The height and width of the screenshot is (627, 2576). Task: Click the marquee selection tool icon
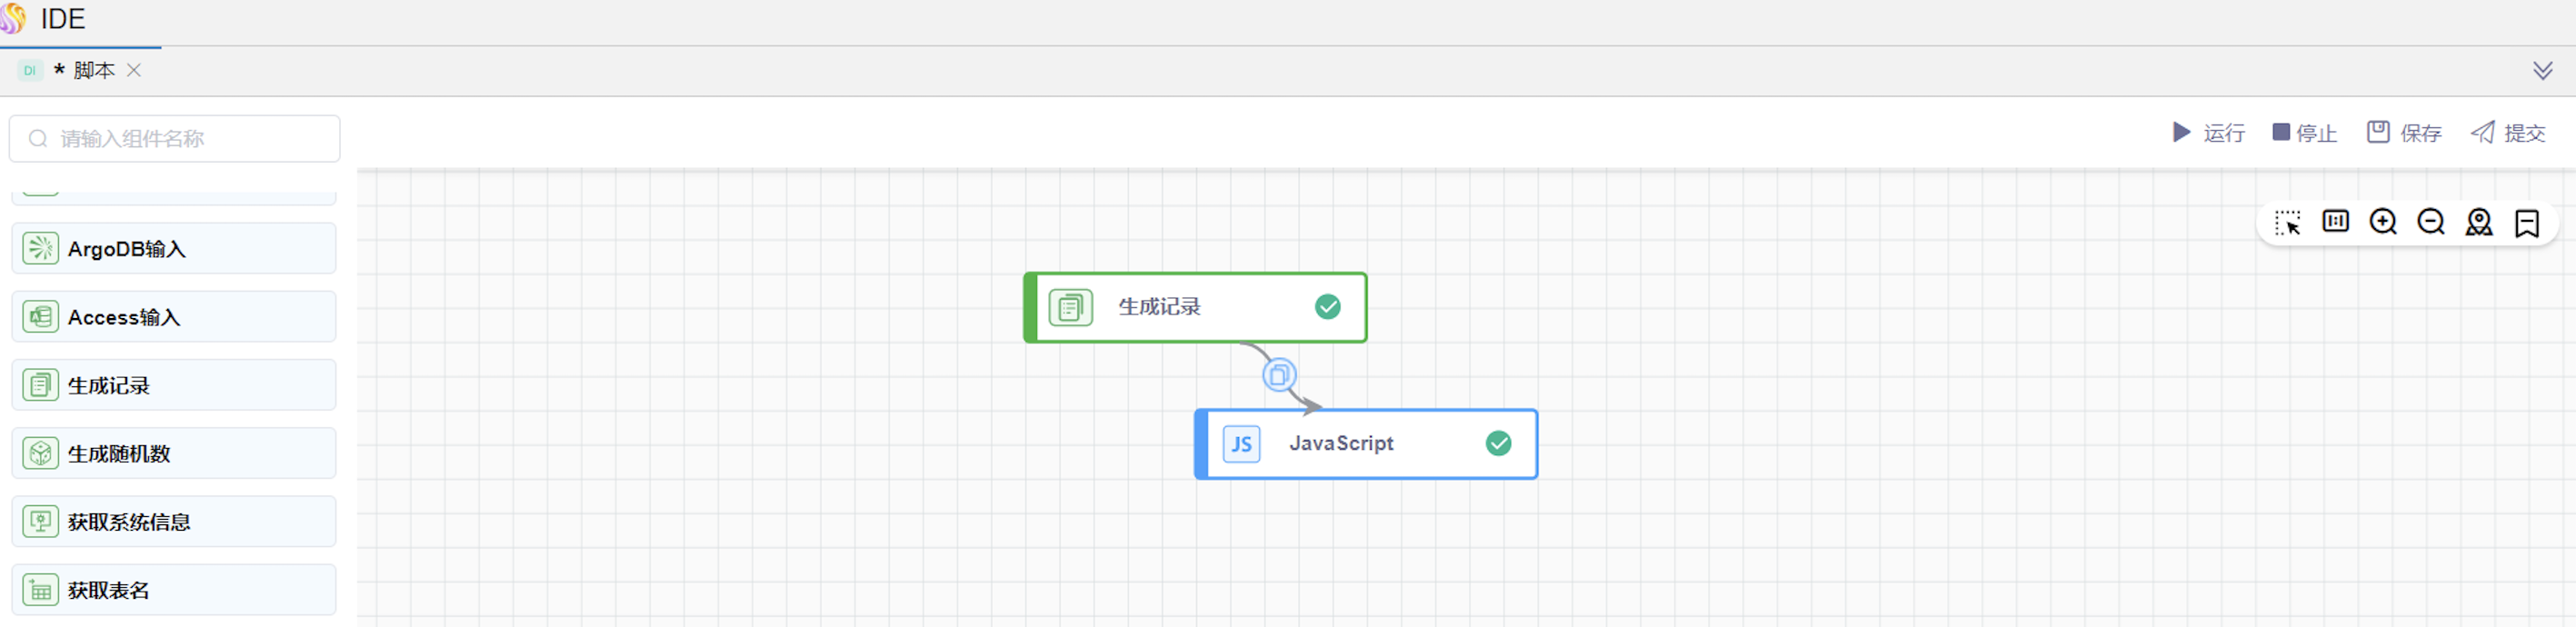coord(2287,222)
